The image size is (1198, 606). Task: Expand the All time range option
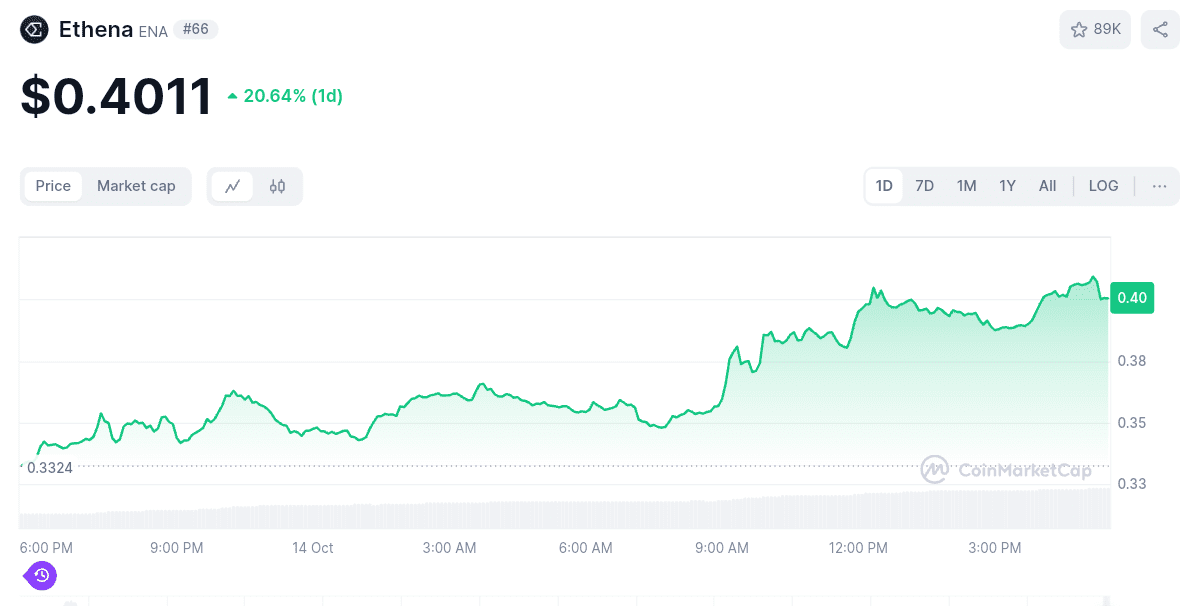tap(1047, 185)
